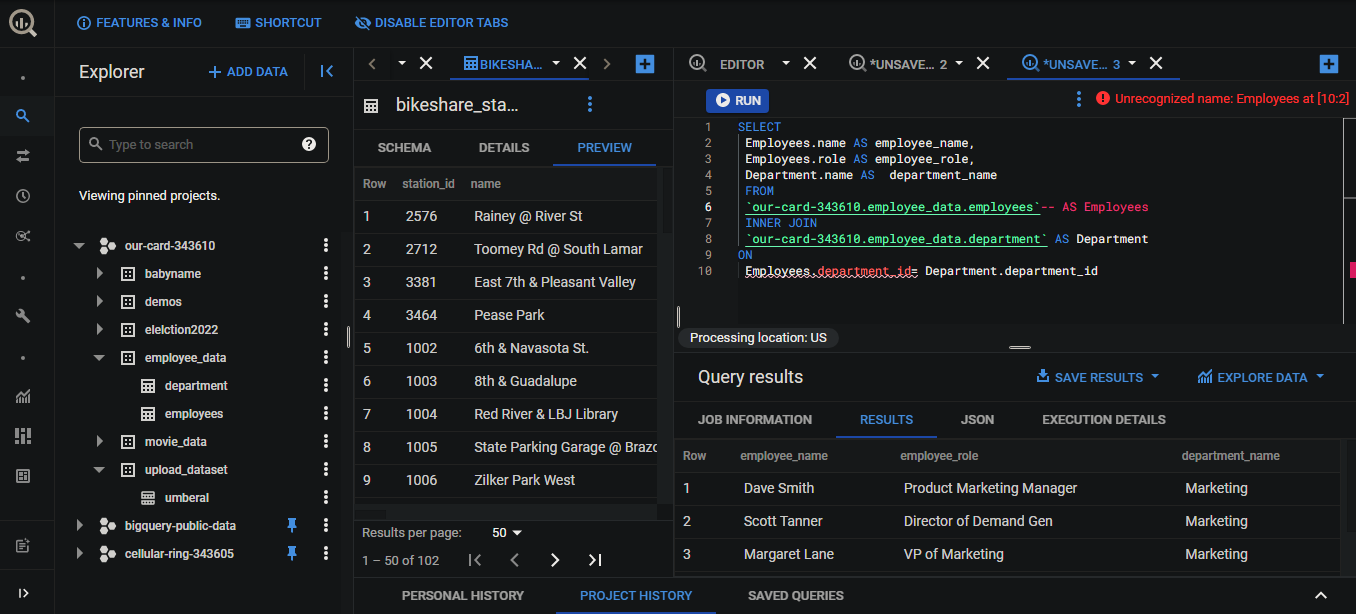Switch to the JSON results tab
Image resolution: width=1356 pixels, height=614 pixels.
977,419
